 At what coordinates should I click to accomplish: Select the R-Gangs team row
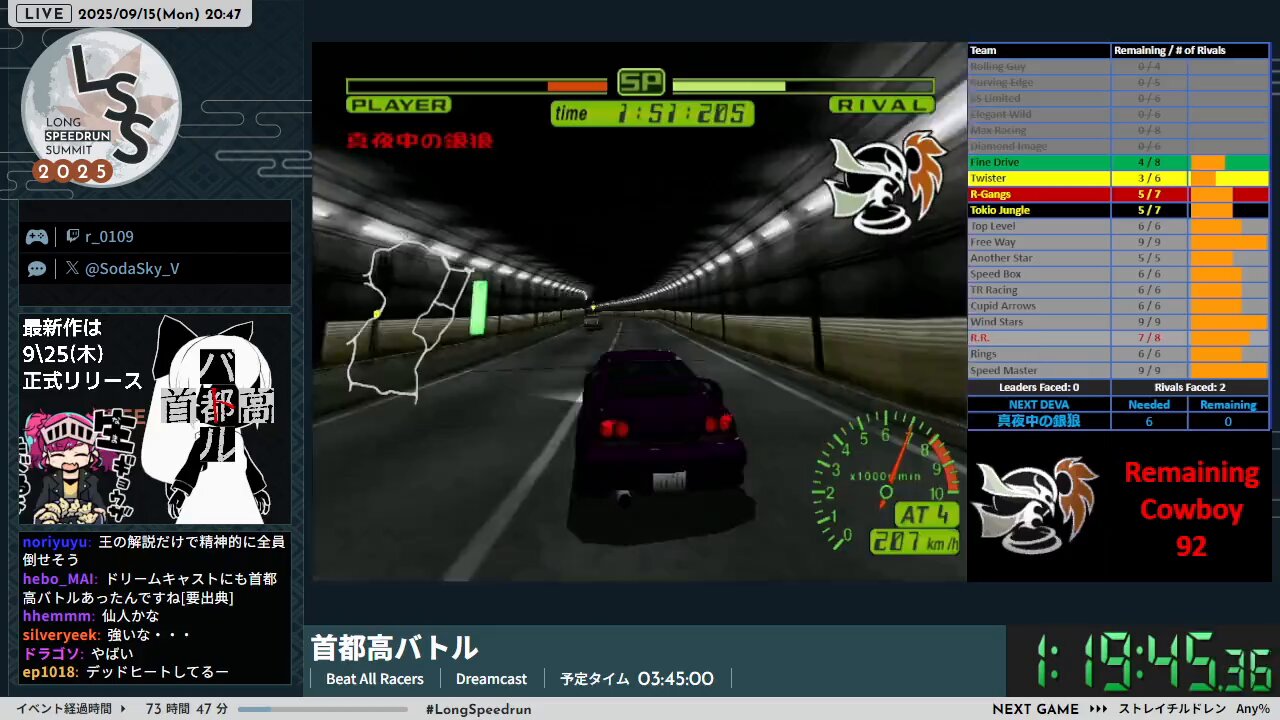click(1118, 194)
